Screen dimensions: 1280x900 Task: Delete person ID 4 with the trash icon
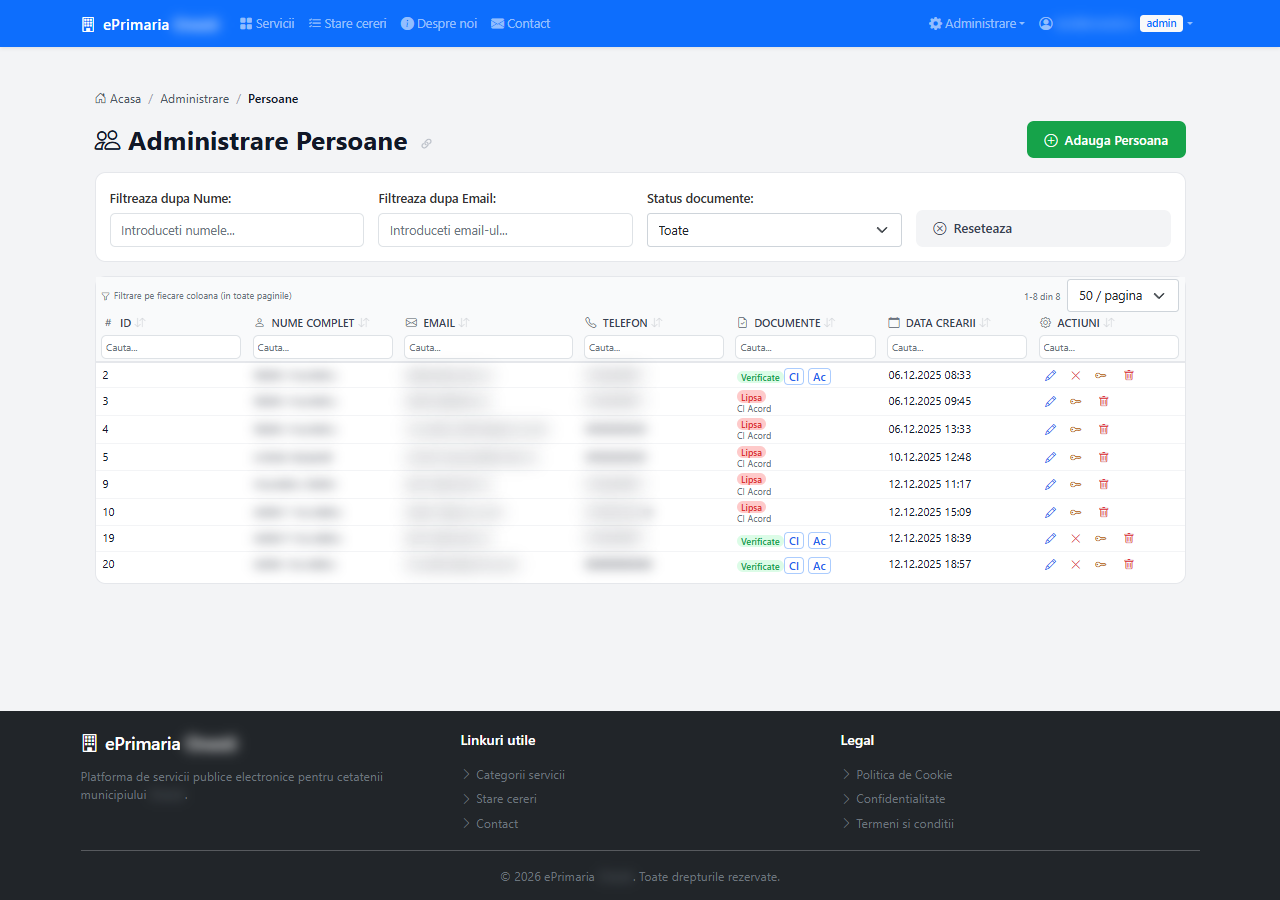[1104, 429]
